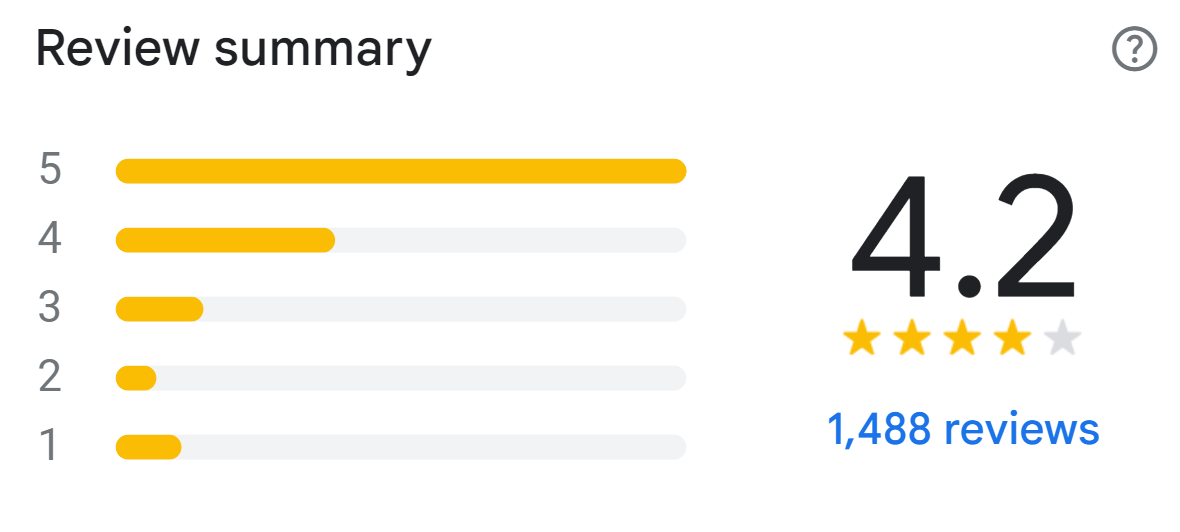Filter by the 1-star bar's yellow fill
The height and width of the screenshot is (532, 1180).
click(x=148, y=447)
